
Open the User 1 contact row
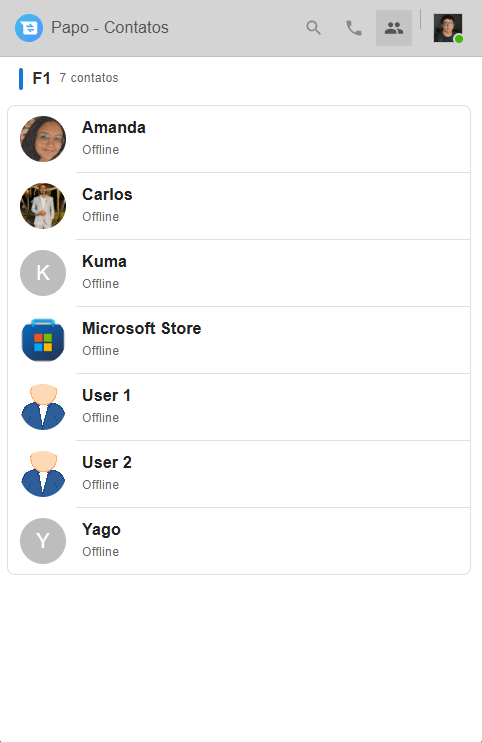[239, 407]
